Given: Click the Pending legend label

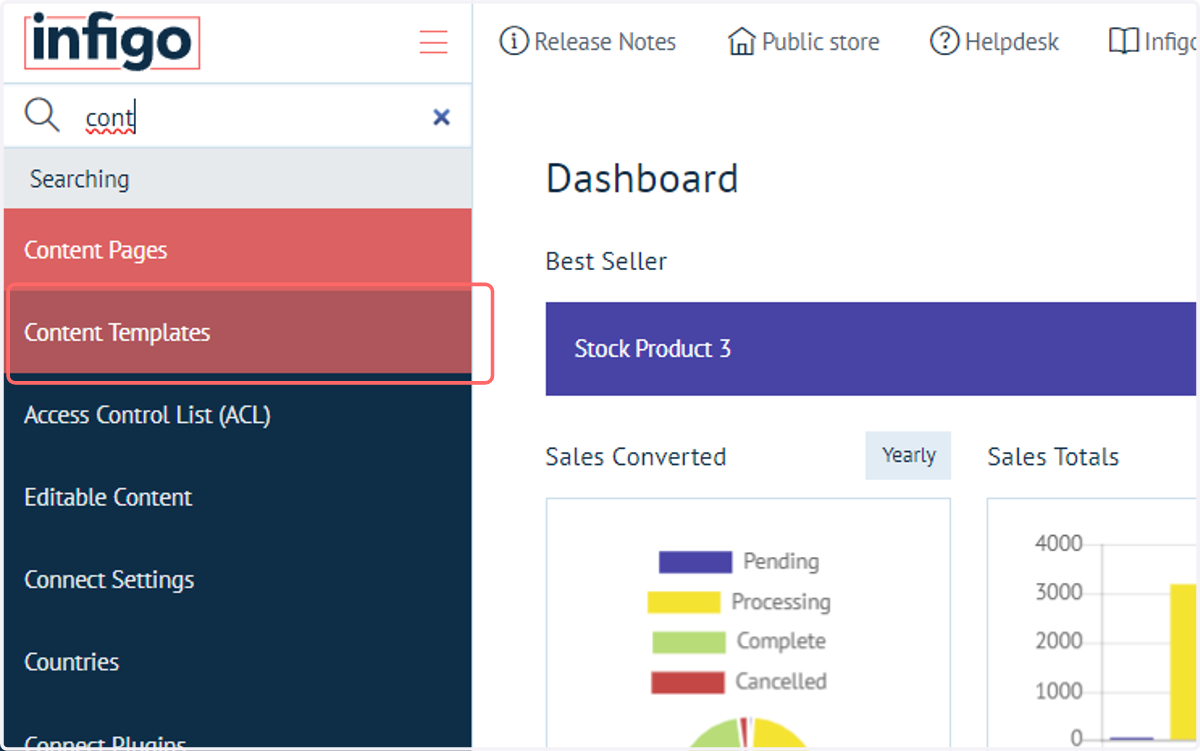Looking at the screenshot, I should tap(781, 562).
